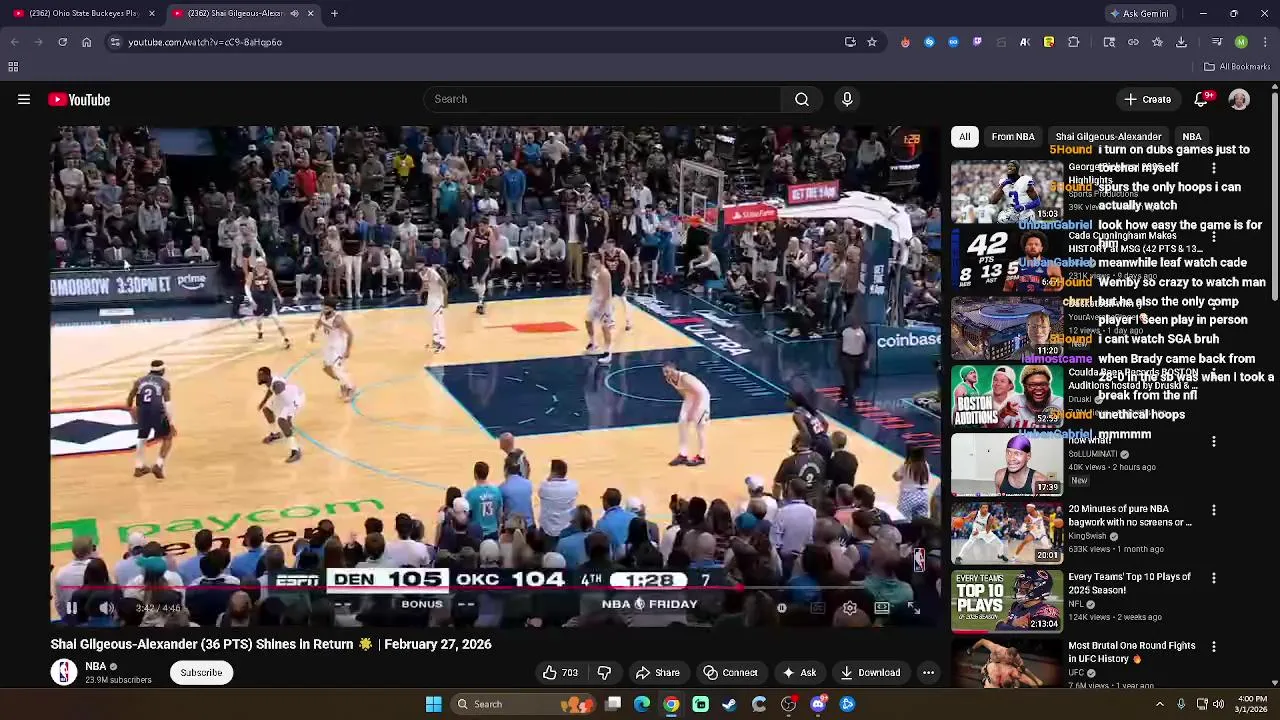Open the Shazam extension icon
The width and height of the screenshot is (1280, 720).
click(x=929, y=42)
